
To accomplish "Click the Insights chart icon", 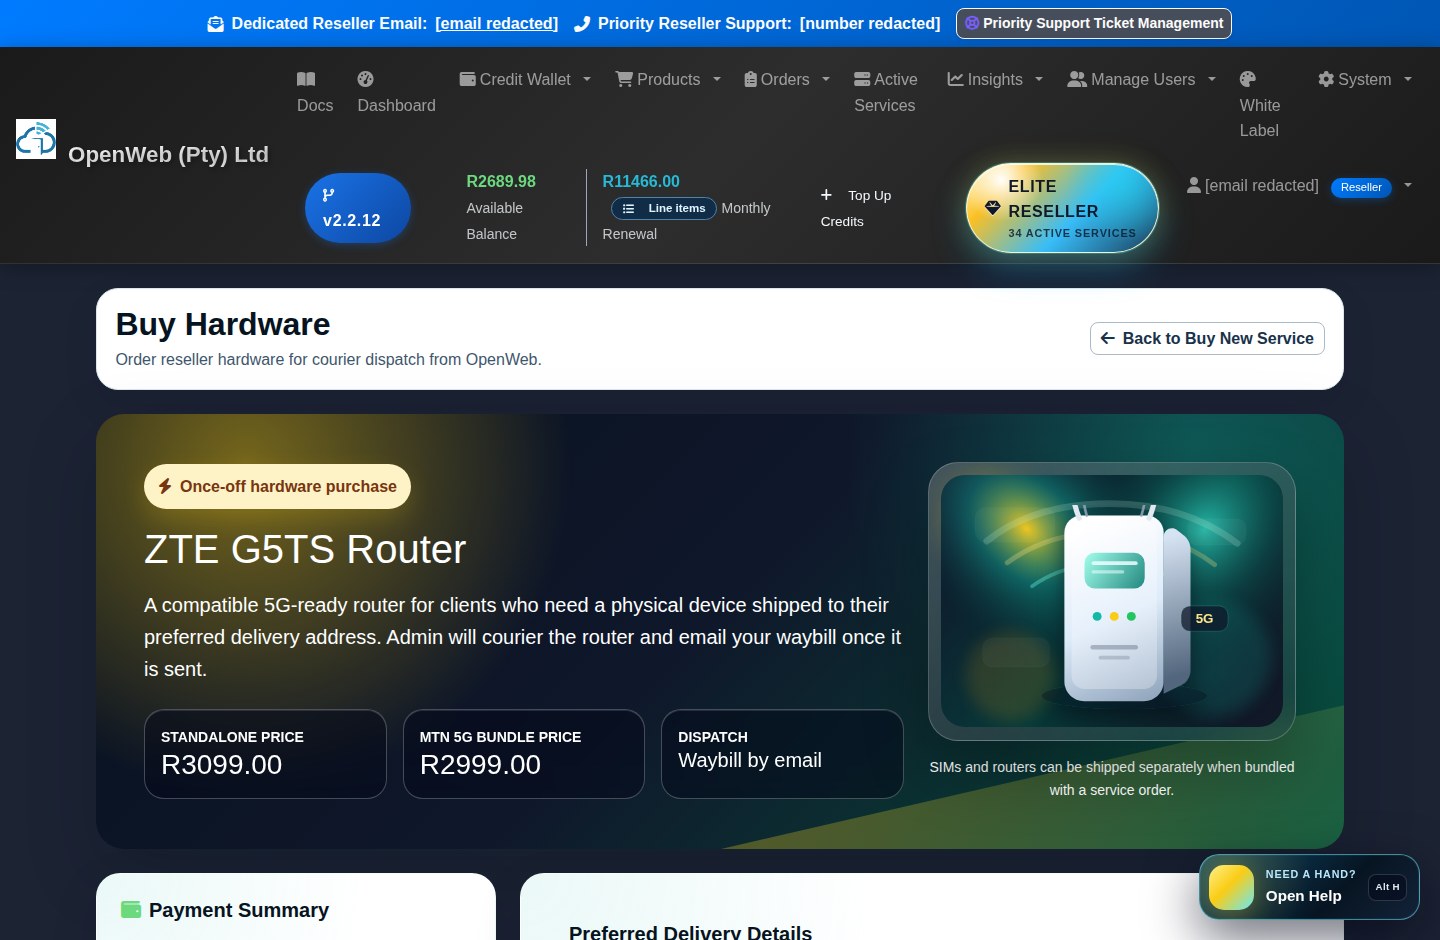I will (x=956, y=79).
